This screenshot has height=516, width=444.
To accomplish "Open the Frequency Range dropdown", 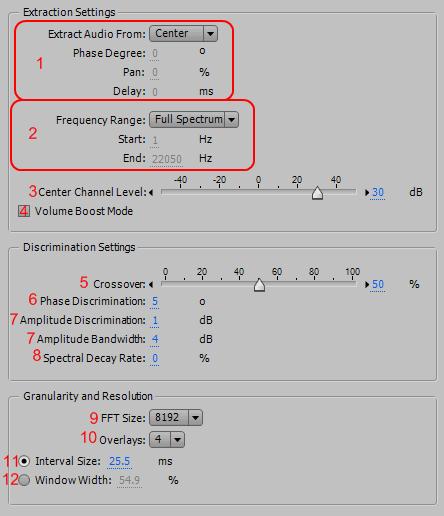I will (194, 119).
